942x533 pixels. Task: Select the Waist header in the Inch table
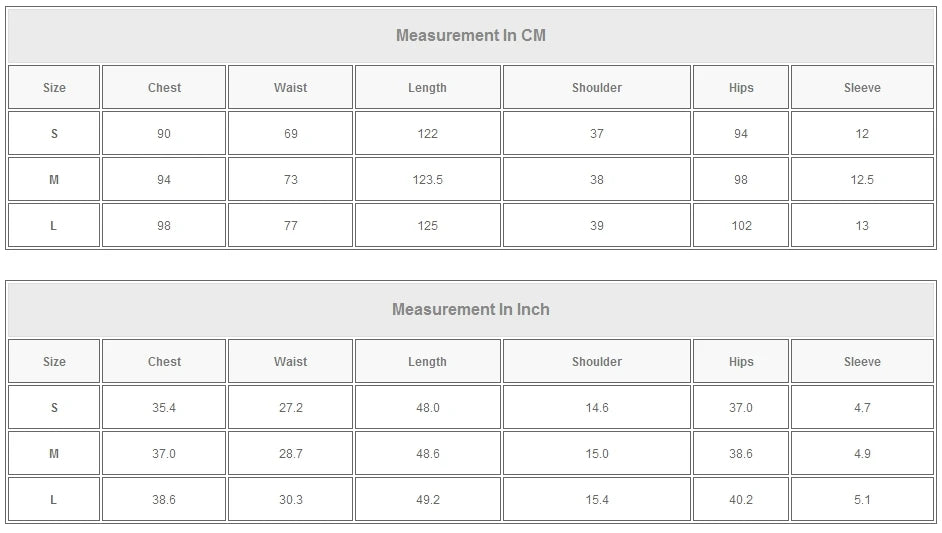290,362
